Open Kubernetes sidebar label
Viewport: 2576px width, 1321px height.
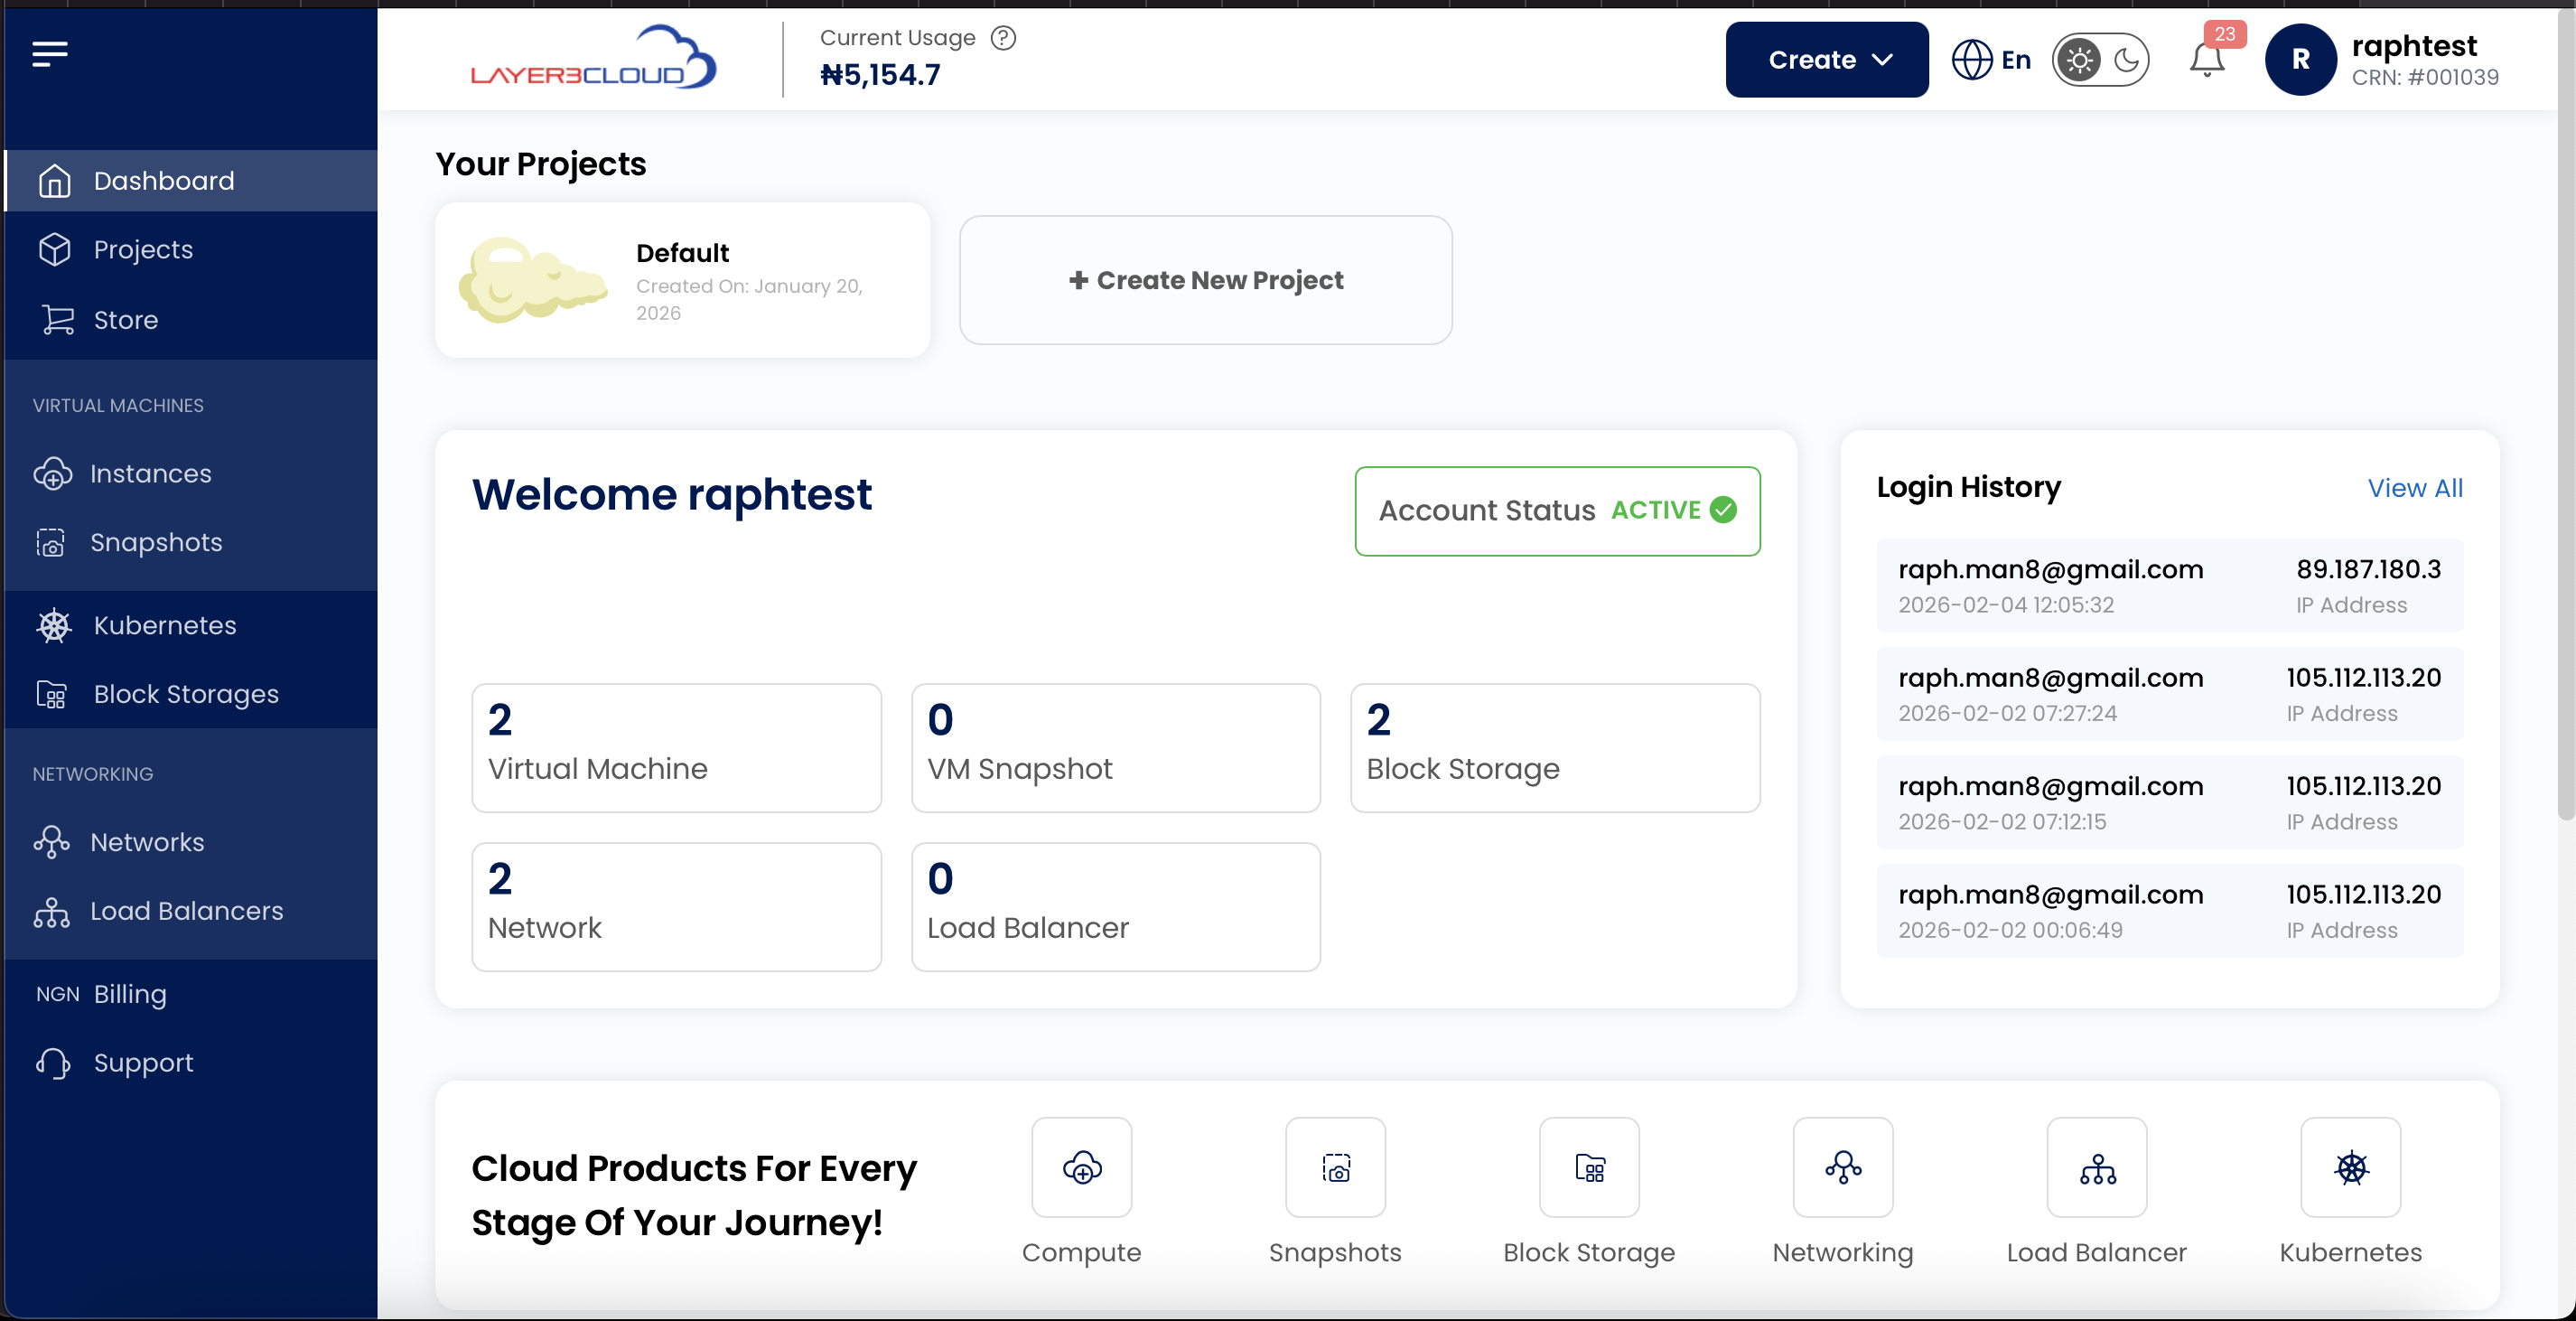[165, 626]
